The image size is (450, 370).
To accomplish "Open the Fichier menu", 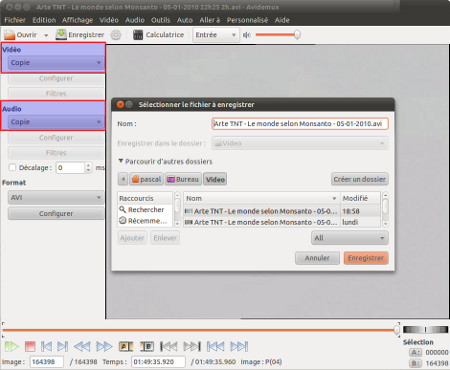I will click(x=15, y=20).
